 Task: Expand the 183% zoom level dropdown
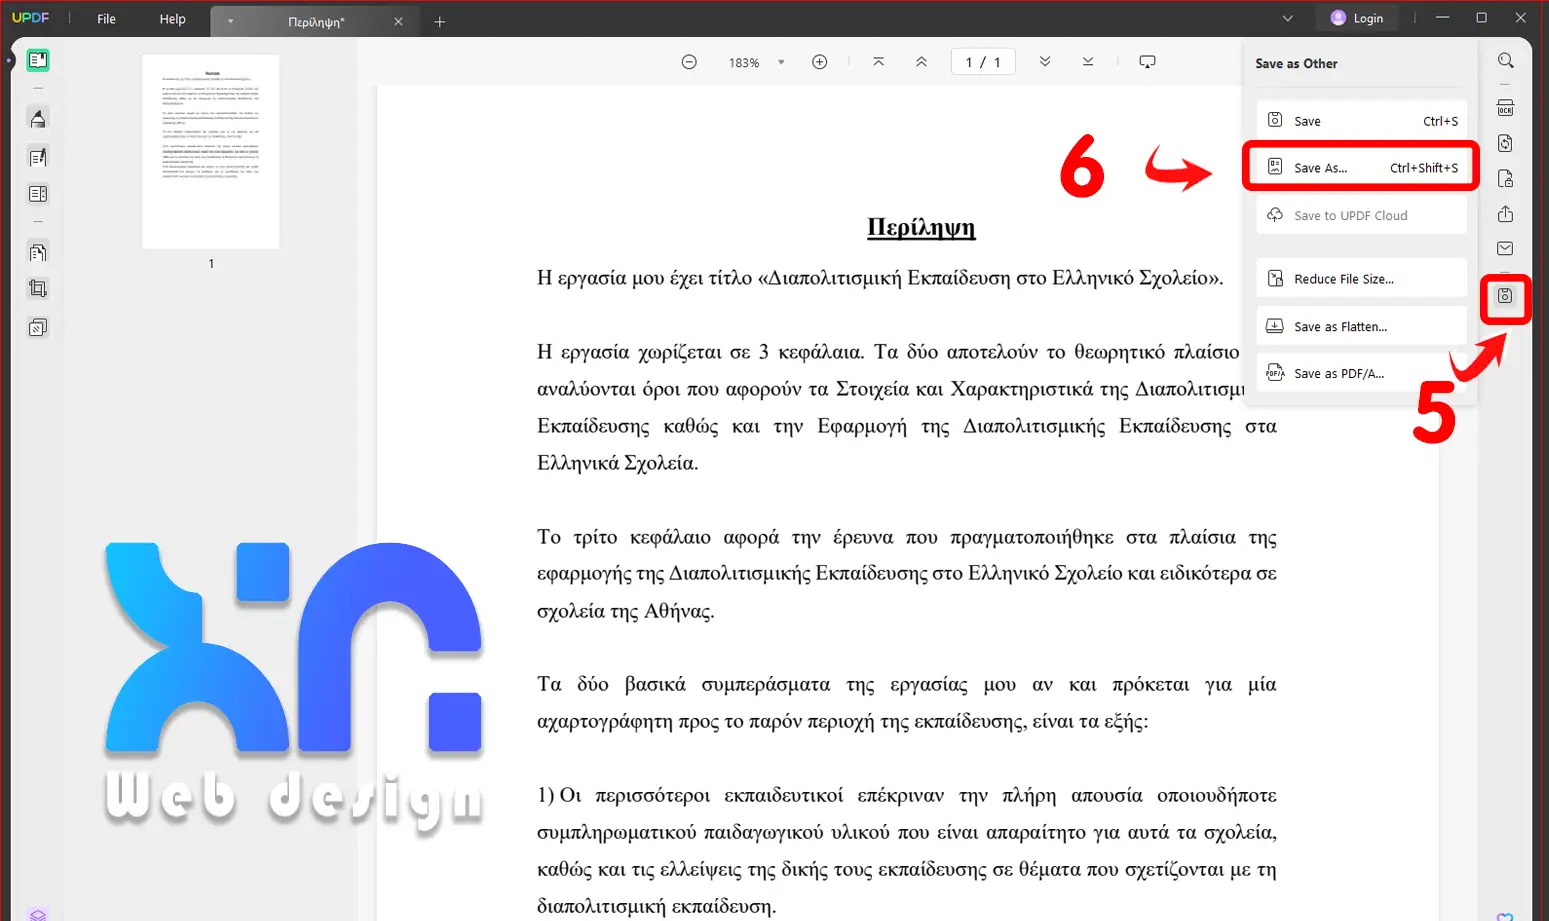click(x=781, y=62)
